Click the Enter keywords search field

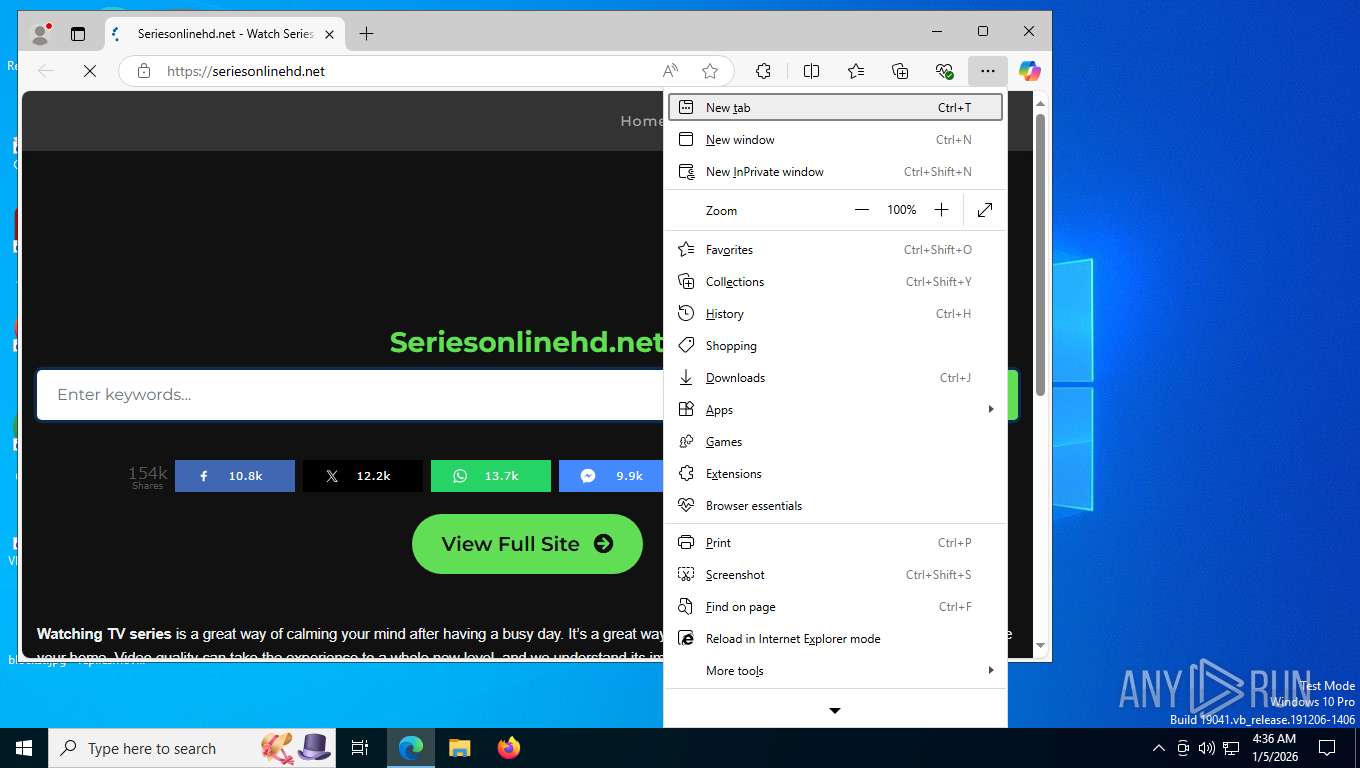(x=350, y=395)
